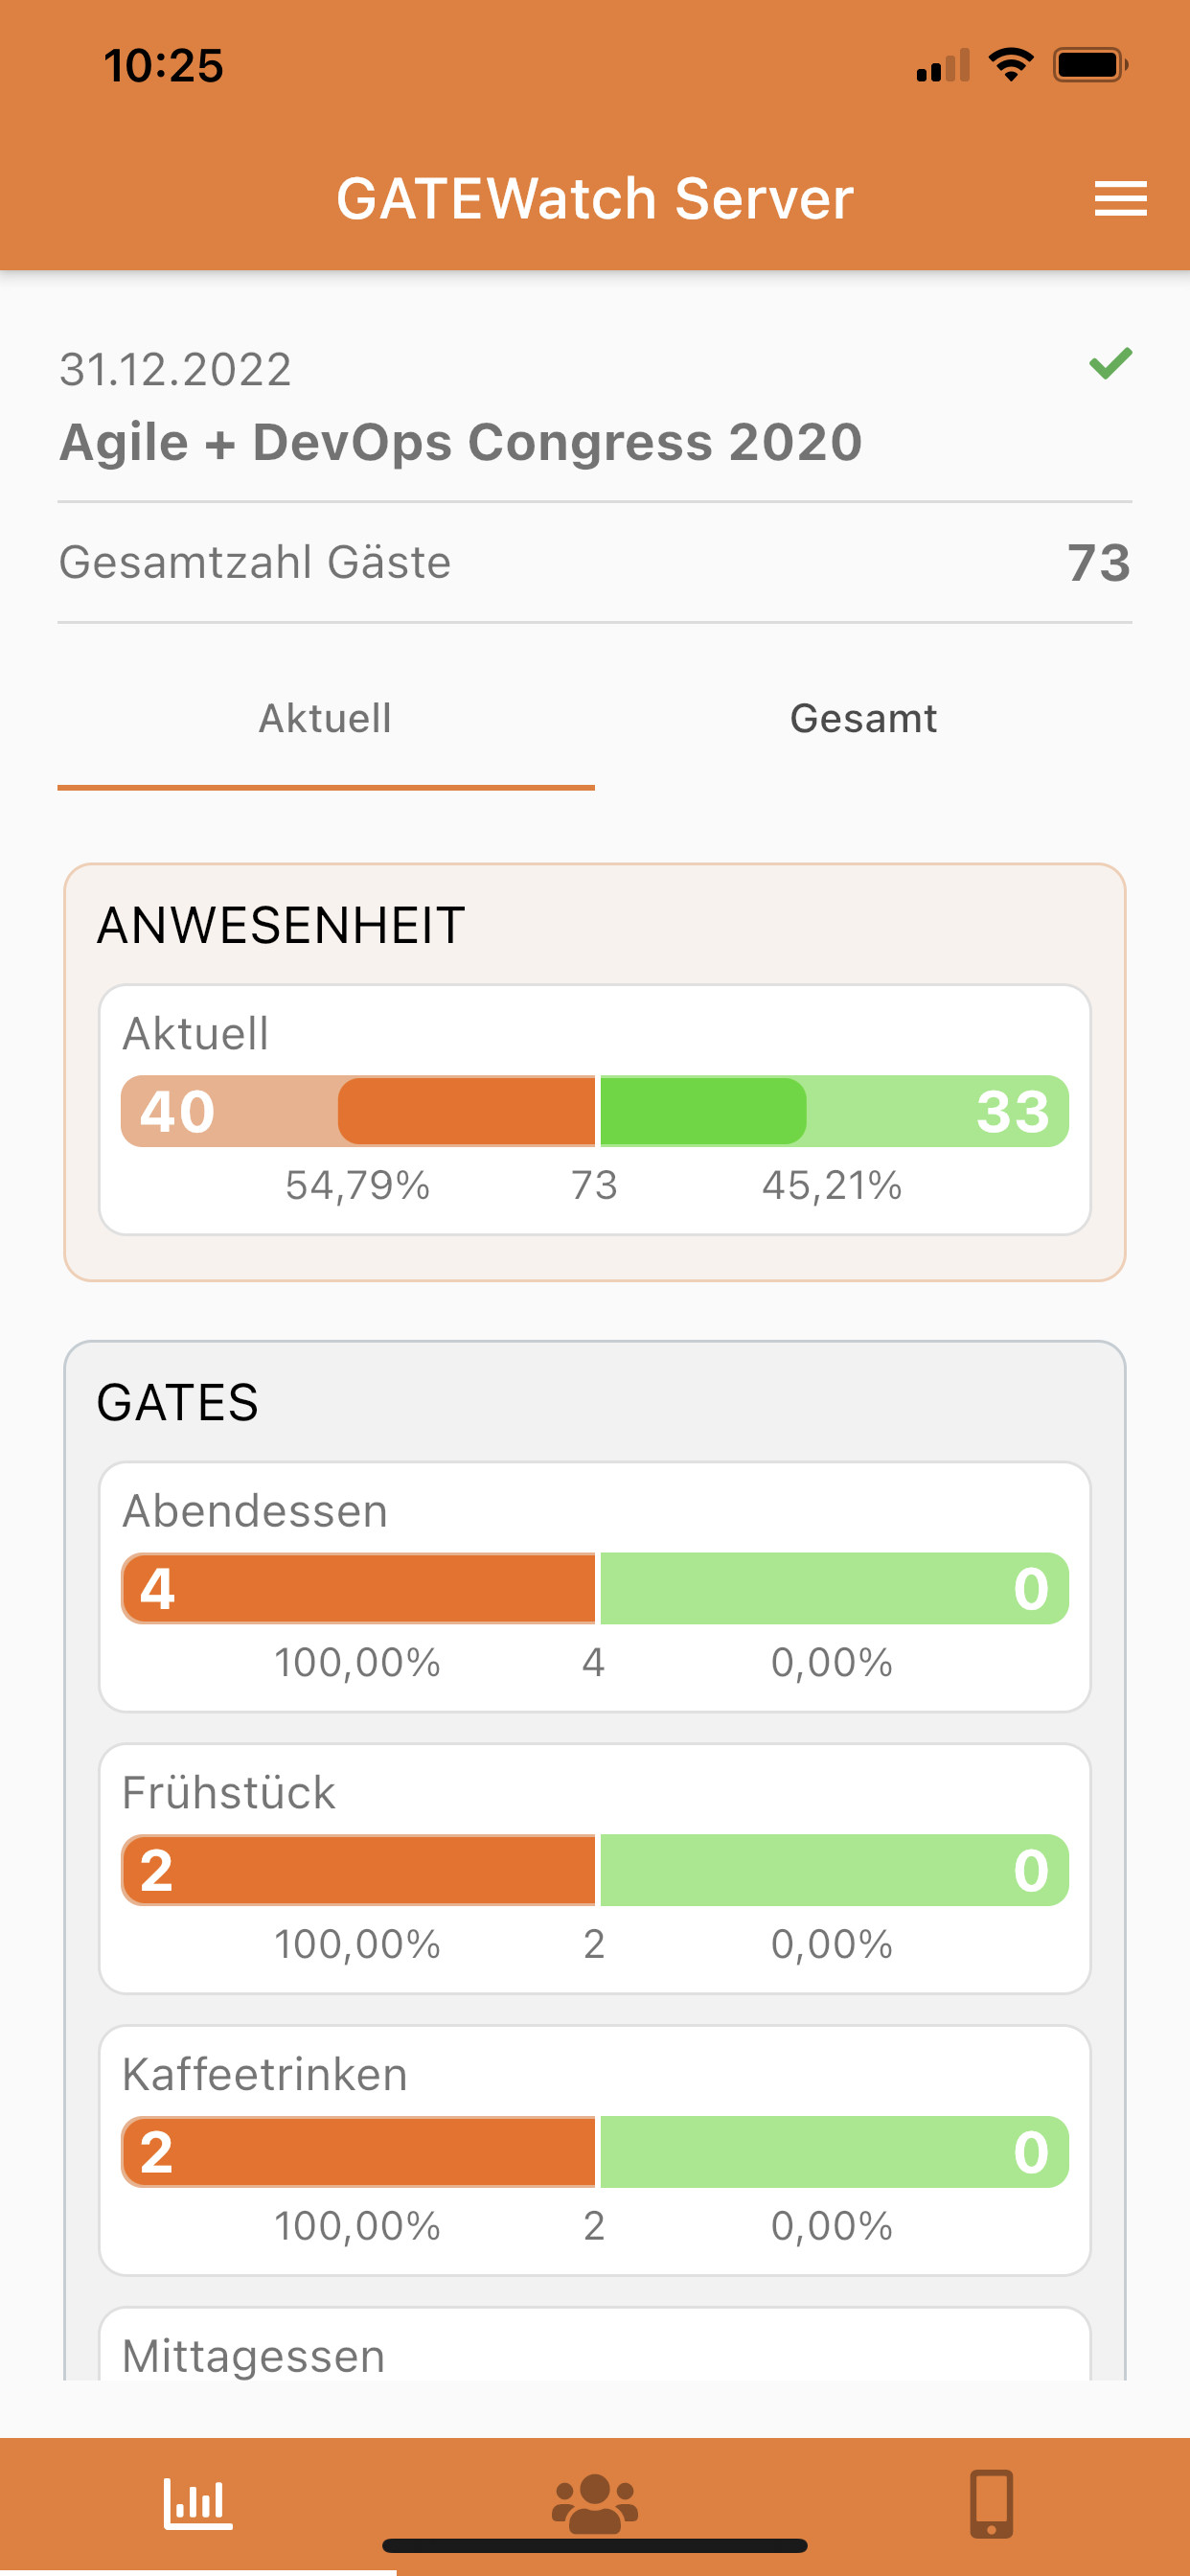Open the Frühstück gate card
Screen dimensions: 1190x2576
point(595,1793)
